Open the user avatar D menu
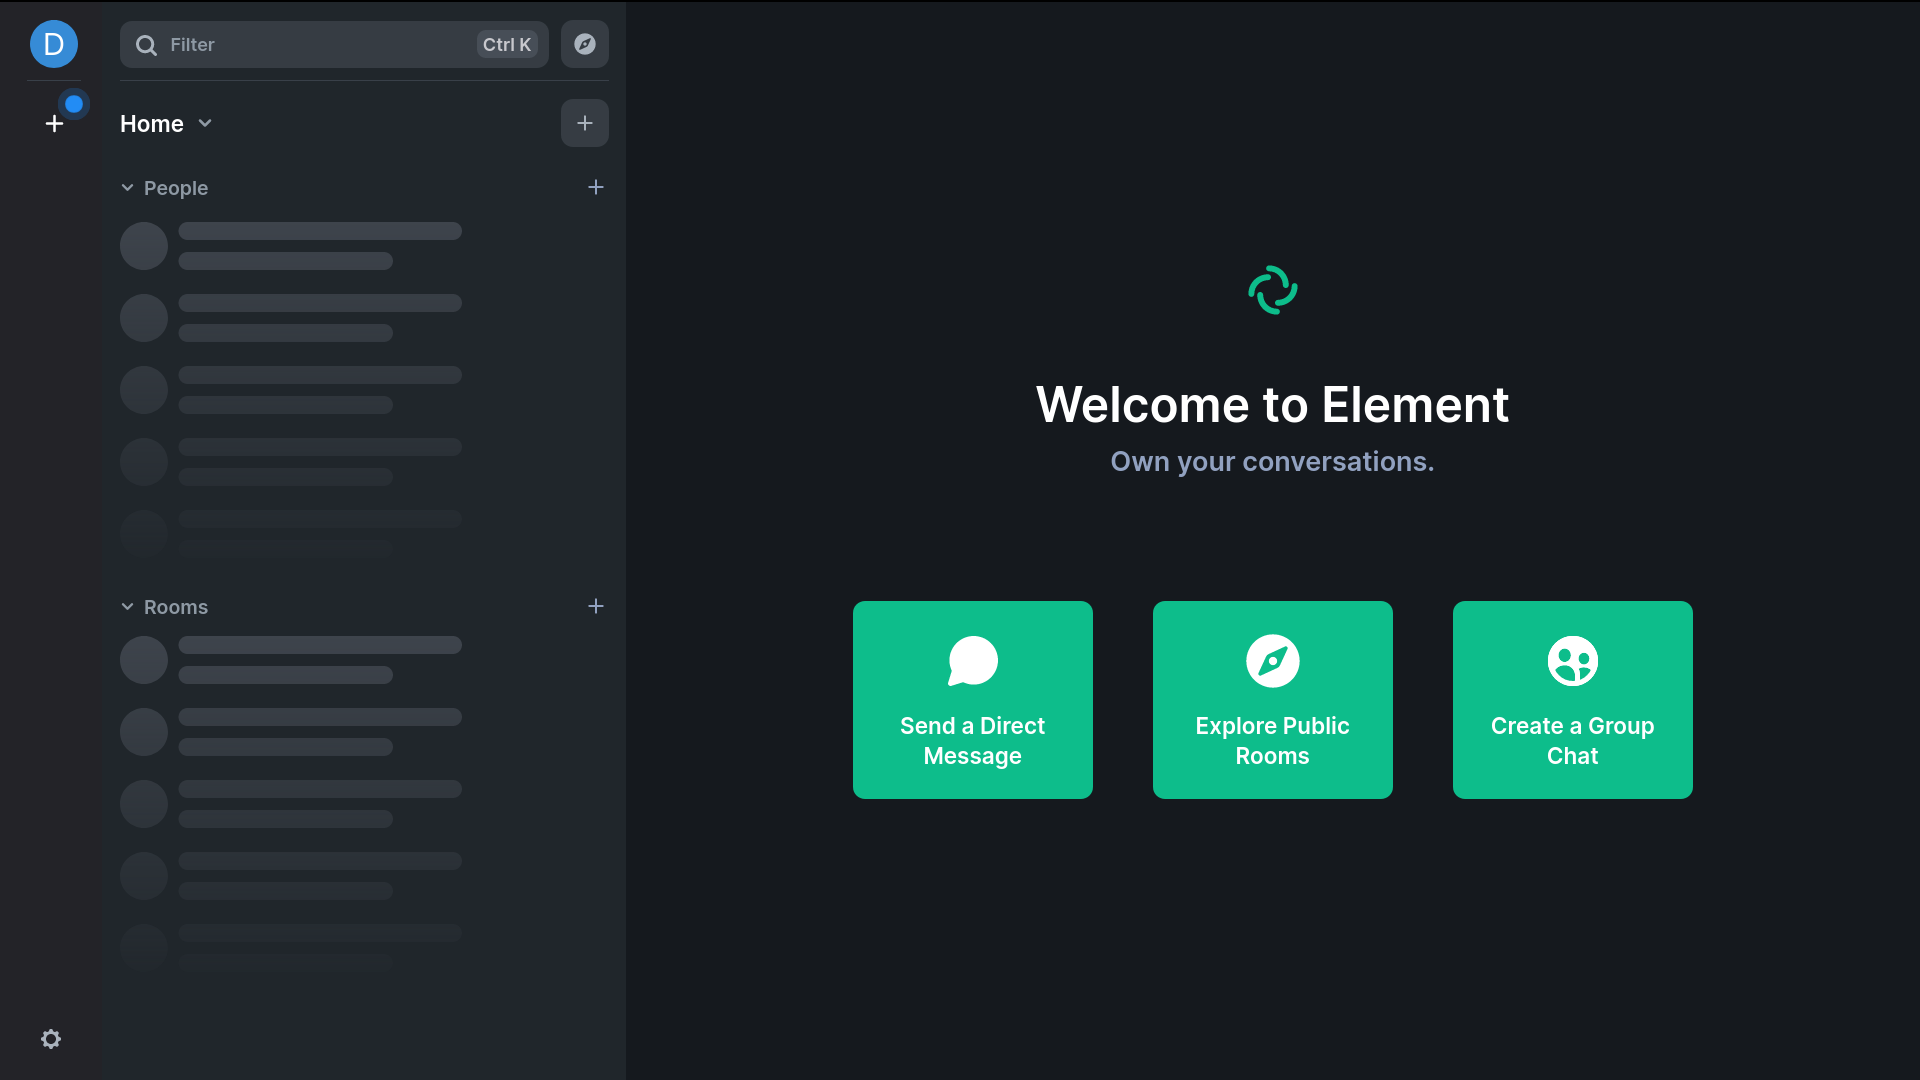The height and width of the screenshot is (1080, 1920). 54,44
